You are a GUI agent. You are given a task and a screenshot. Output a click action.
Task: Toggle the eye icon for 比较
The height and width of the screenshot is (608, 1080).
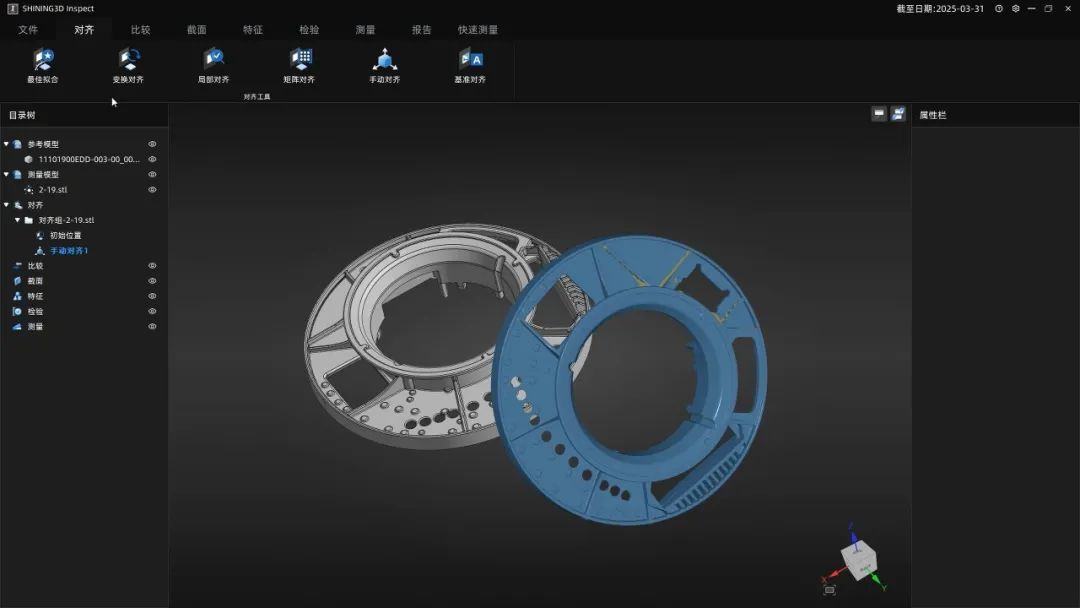pos(153,266)
